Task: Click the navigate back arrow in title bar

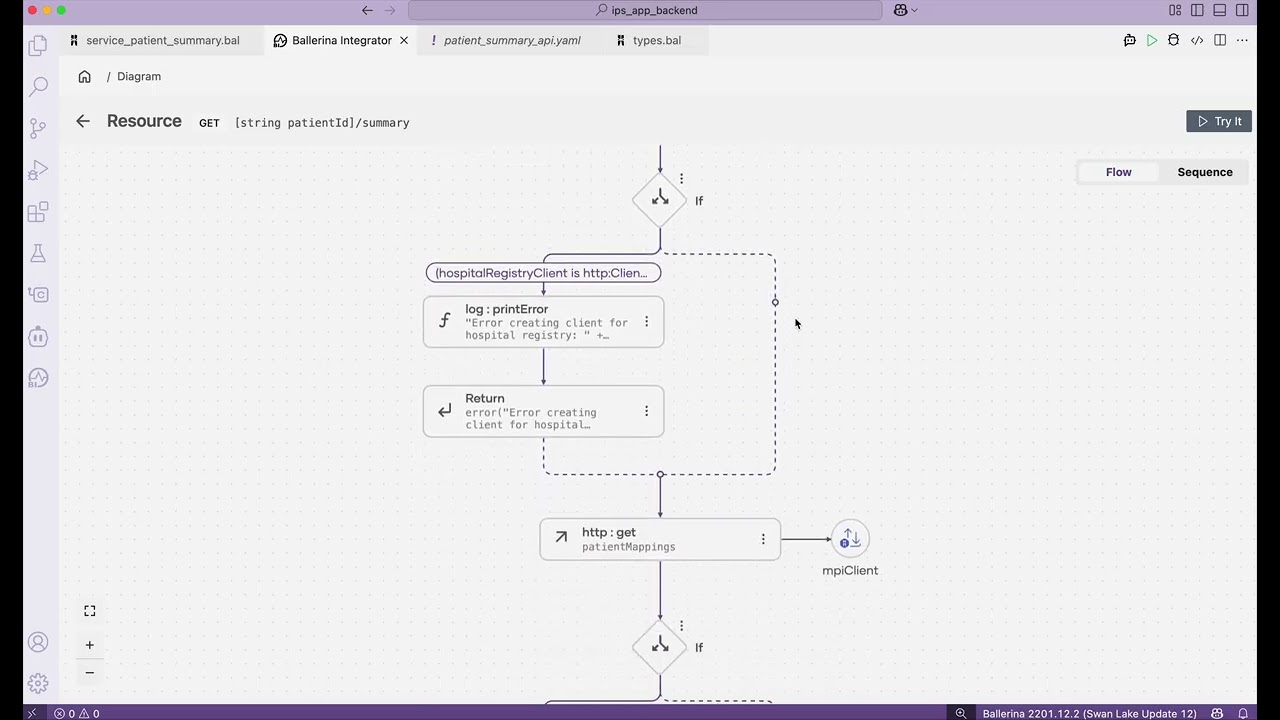Action: [x=367, y=10]
